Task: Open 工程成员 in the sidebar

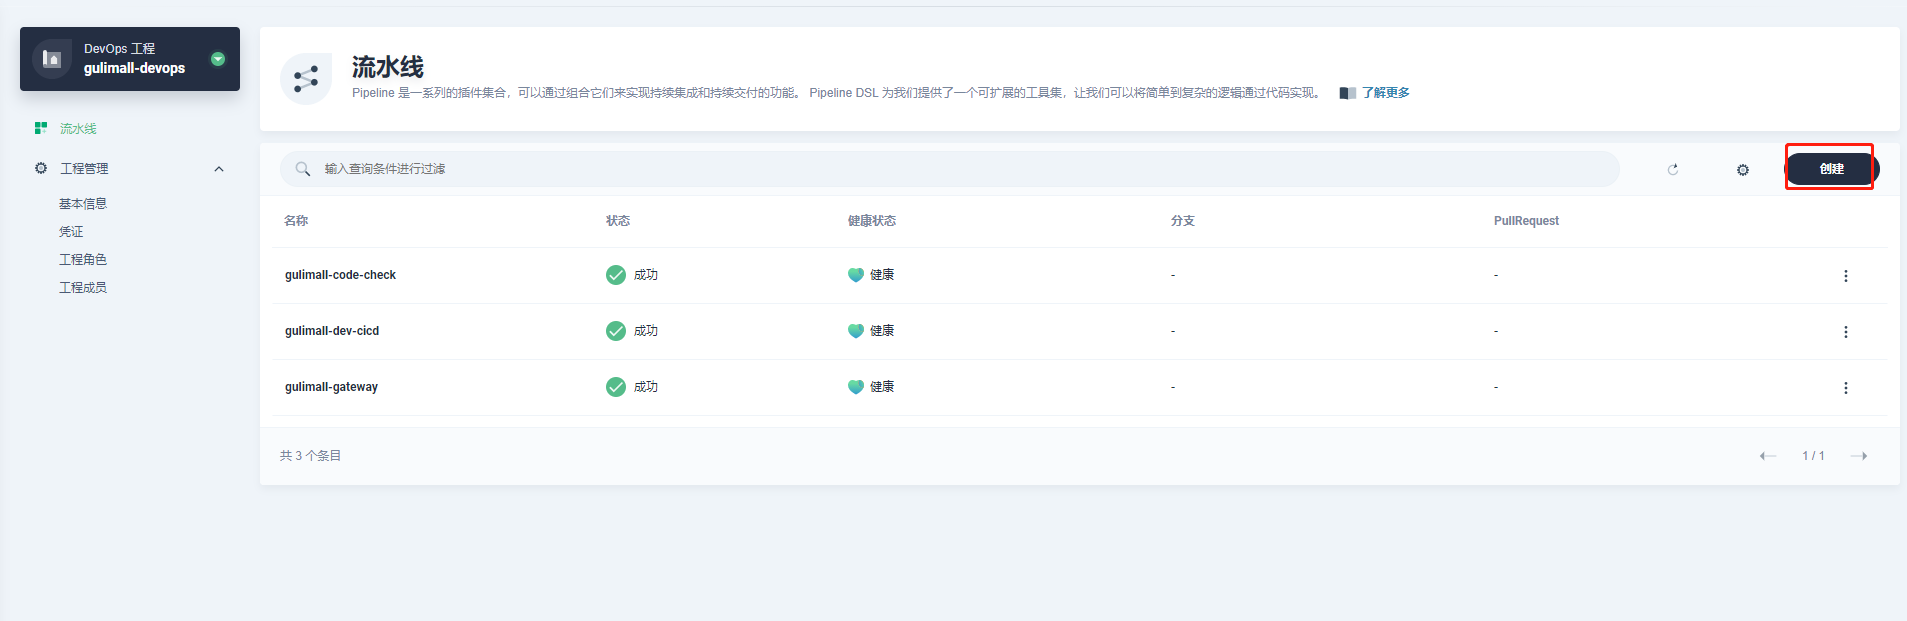Action: 83,288
